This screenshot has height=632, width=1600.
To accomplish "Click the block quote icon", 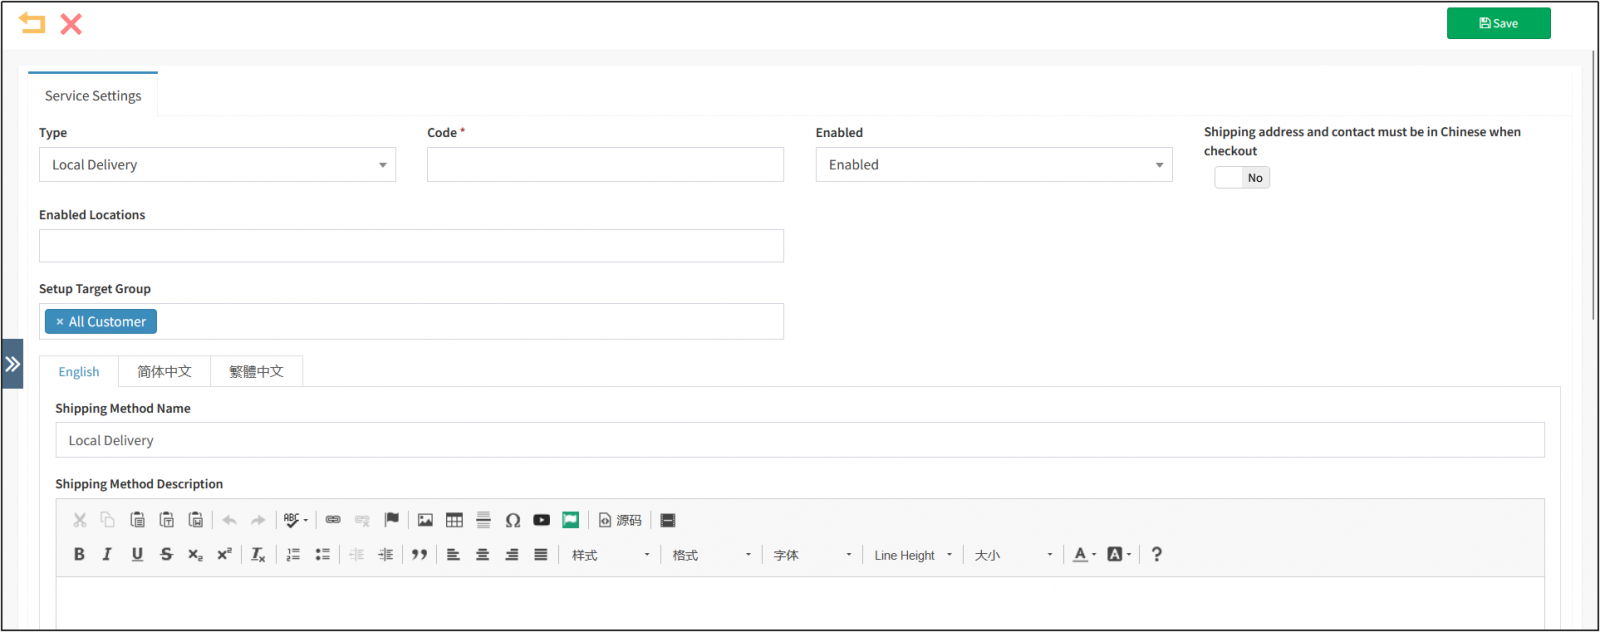I will [419, 554].
